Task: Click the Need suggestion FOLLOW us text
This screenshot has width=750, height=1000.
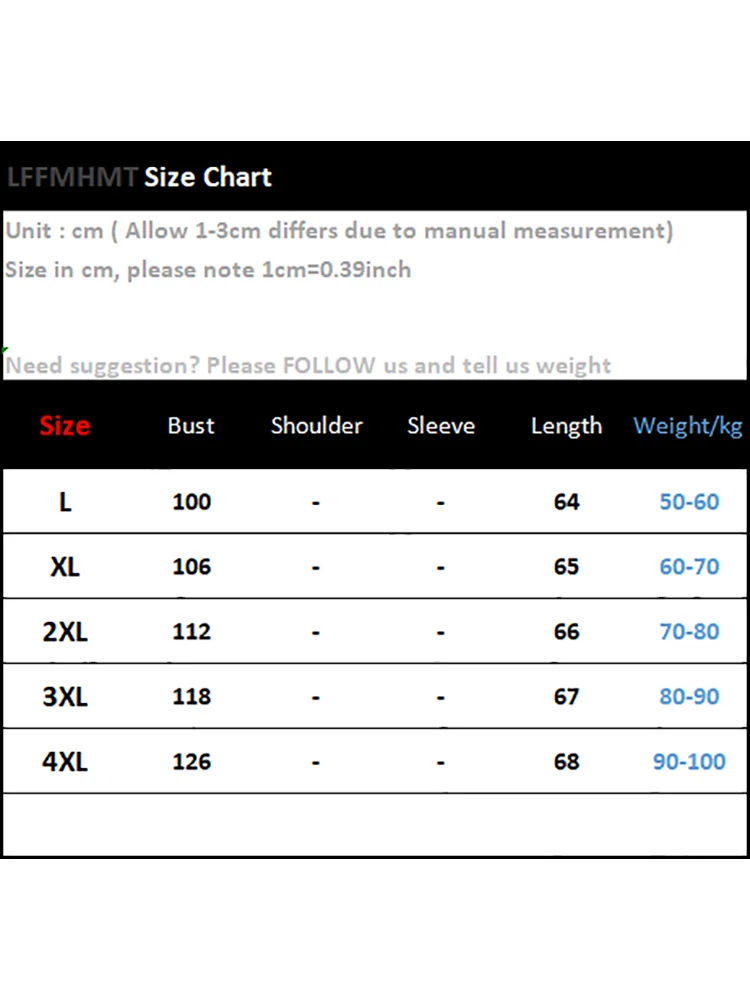Action: click(308, 366)
